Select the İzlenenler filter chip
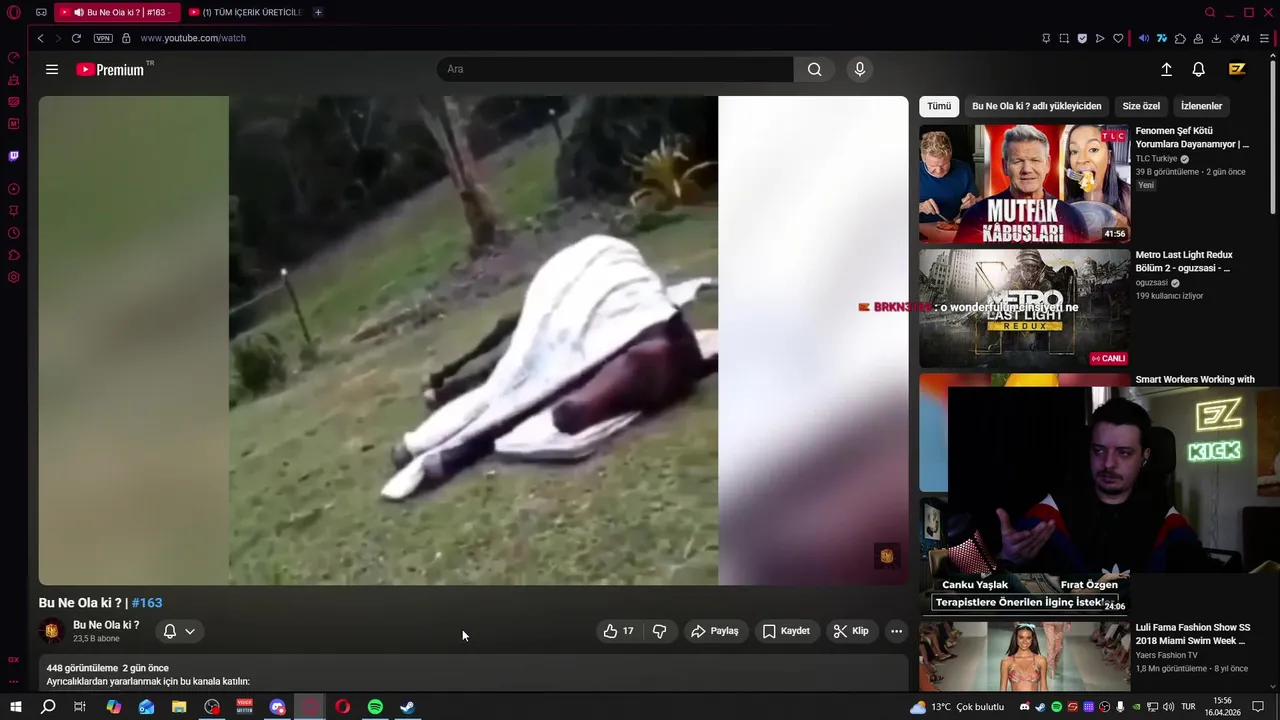Image resolution: width=1280 pixels, height=720 pixels. coord(1201,106)
